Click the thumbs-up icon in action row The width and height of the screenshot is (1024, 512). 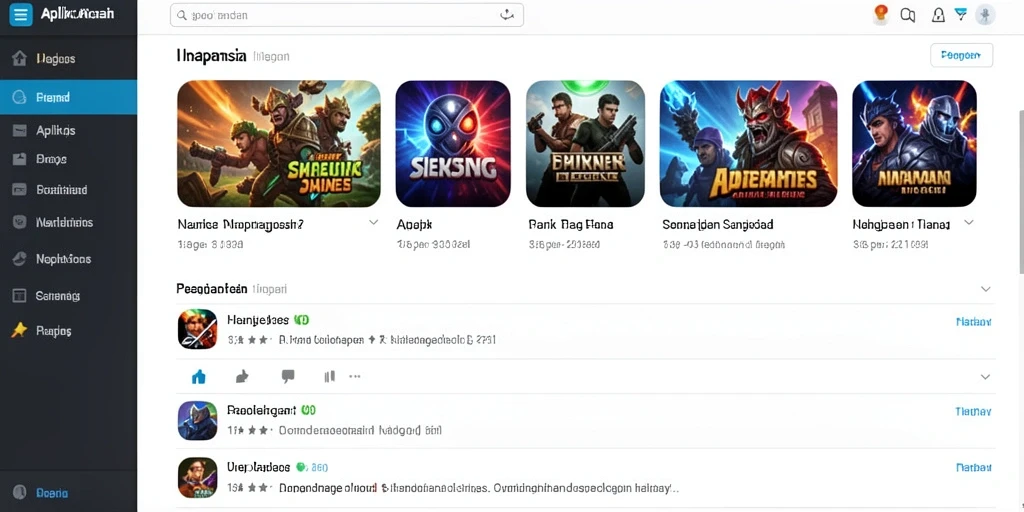click(x=242, y=376)
